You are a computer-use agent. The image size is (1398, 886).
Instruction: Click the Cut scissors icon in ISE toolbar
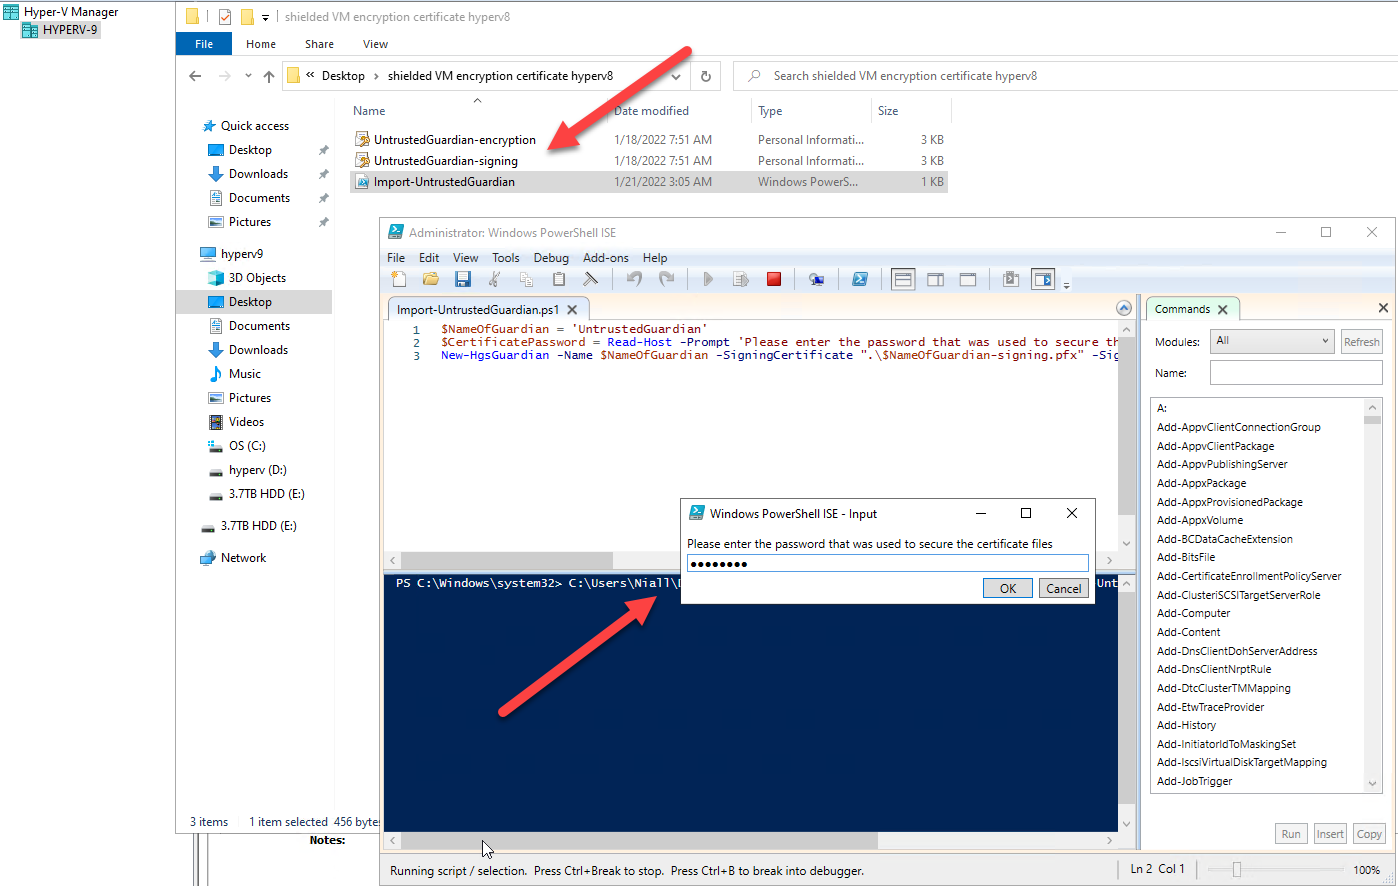[x=494, y=280]
